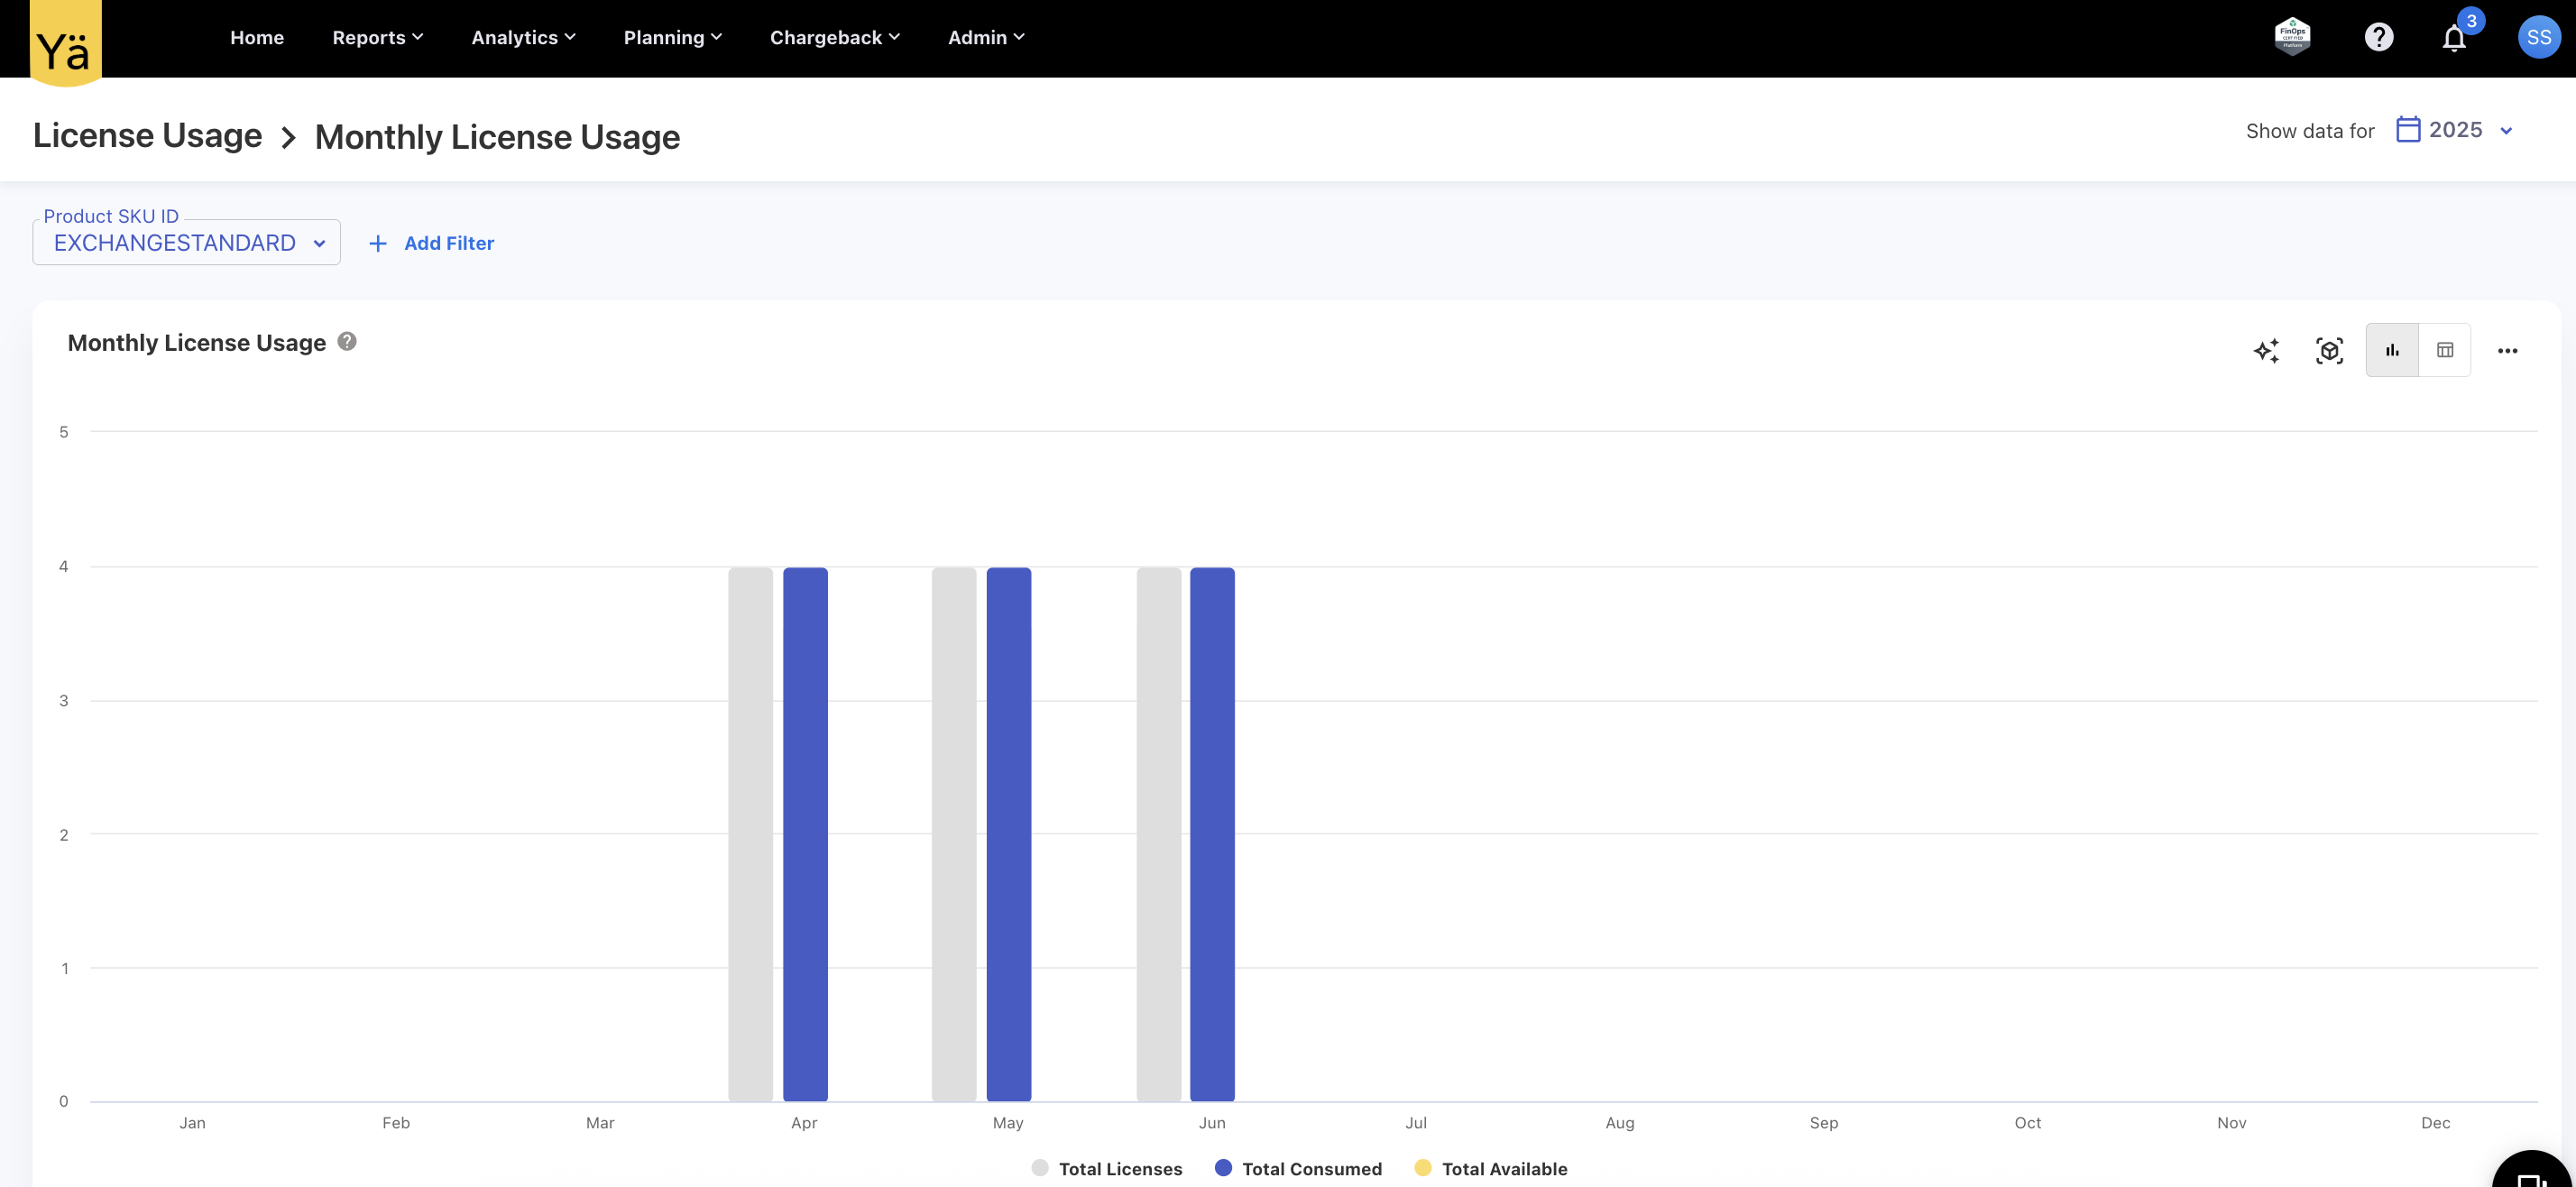Go to the License Usage breadcrumb
This screenshot has height=1187, width=2576.
[x=148, y=136]
